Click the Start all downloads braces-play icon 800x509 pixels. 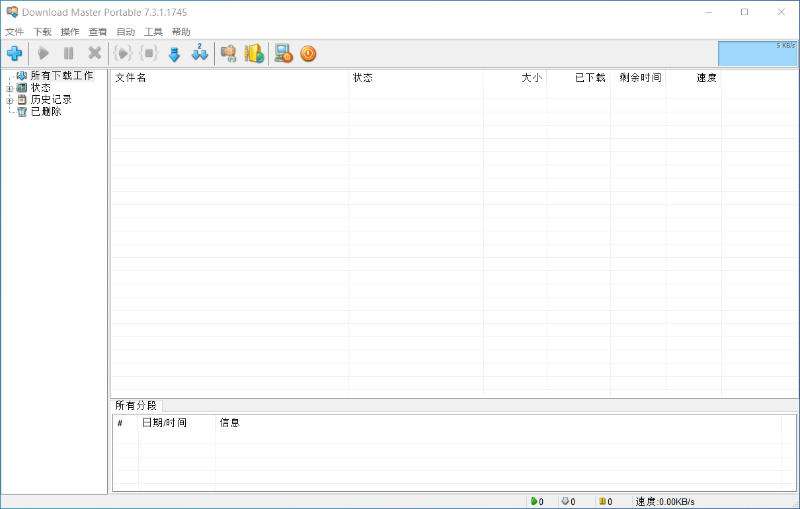point(122,53)
